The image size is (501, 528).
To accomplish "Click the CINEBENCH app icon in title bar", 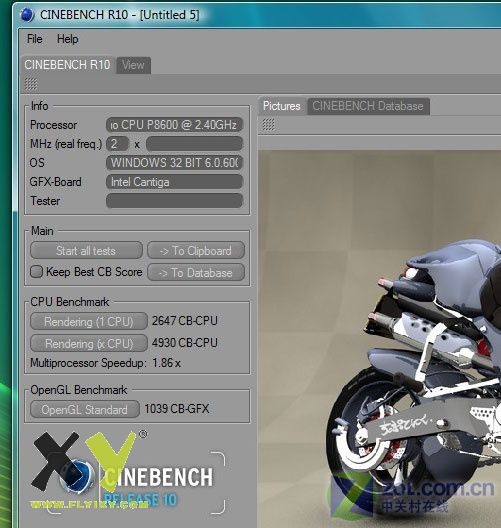I will (27, 15).
